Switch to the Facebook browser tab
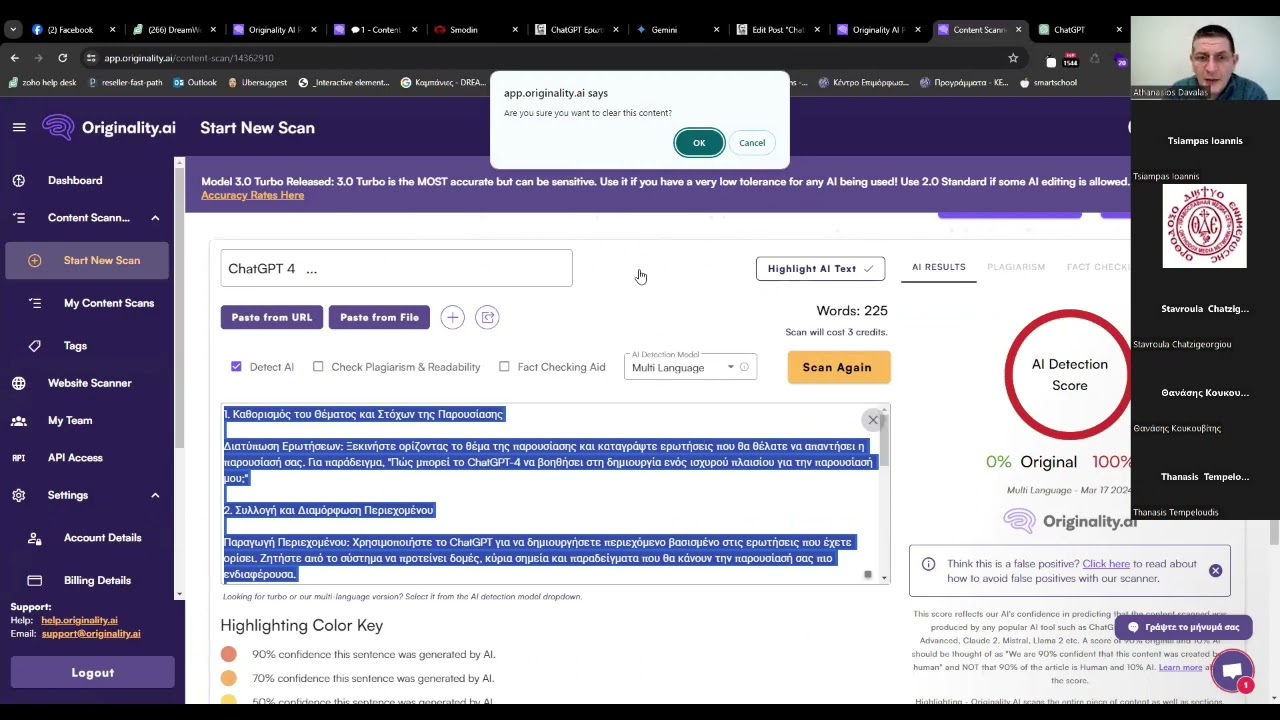 pyautogui.click(x=70, y=30)
